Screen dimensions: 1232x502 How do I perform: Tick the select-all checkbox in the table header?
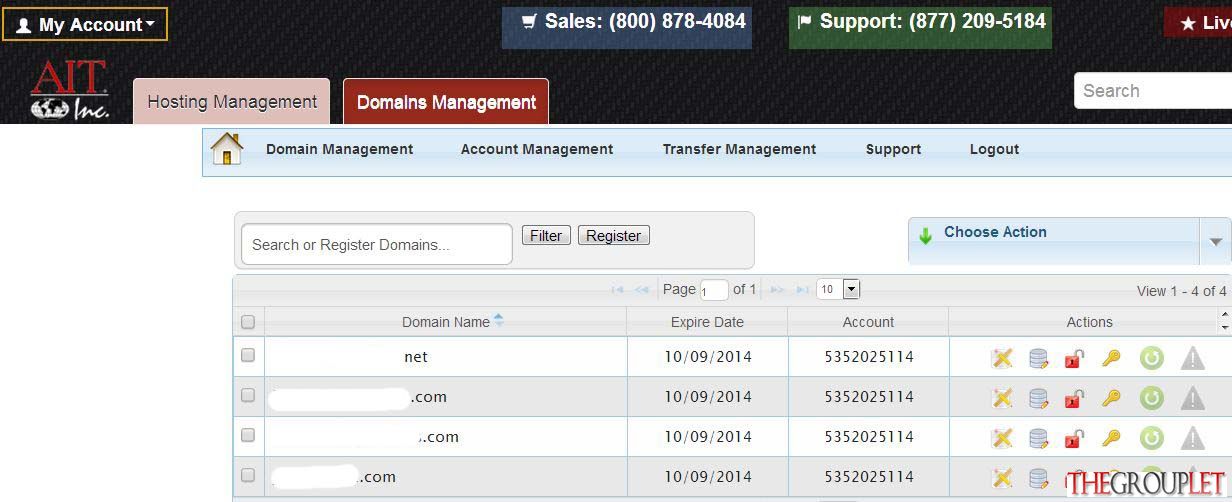click(248, 322)
